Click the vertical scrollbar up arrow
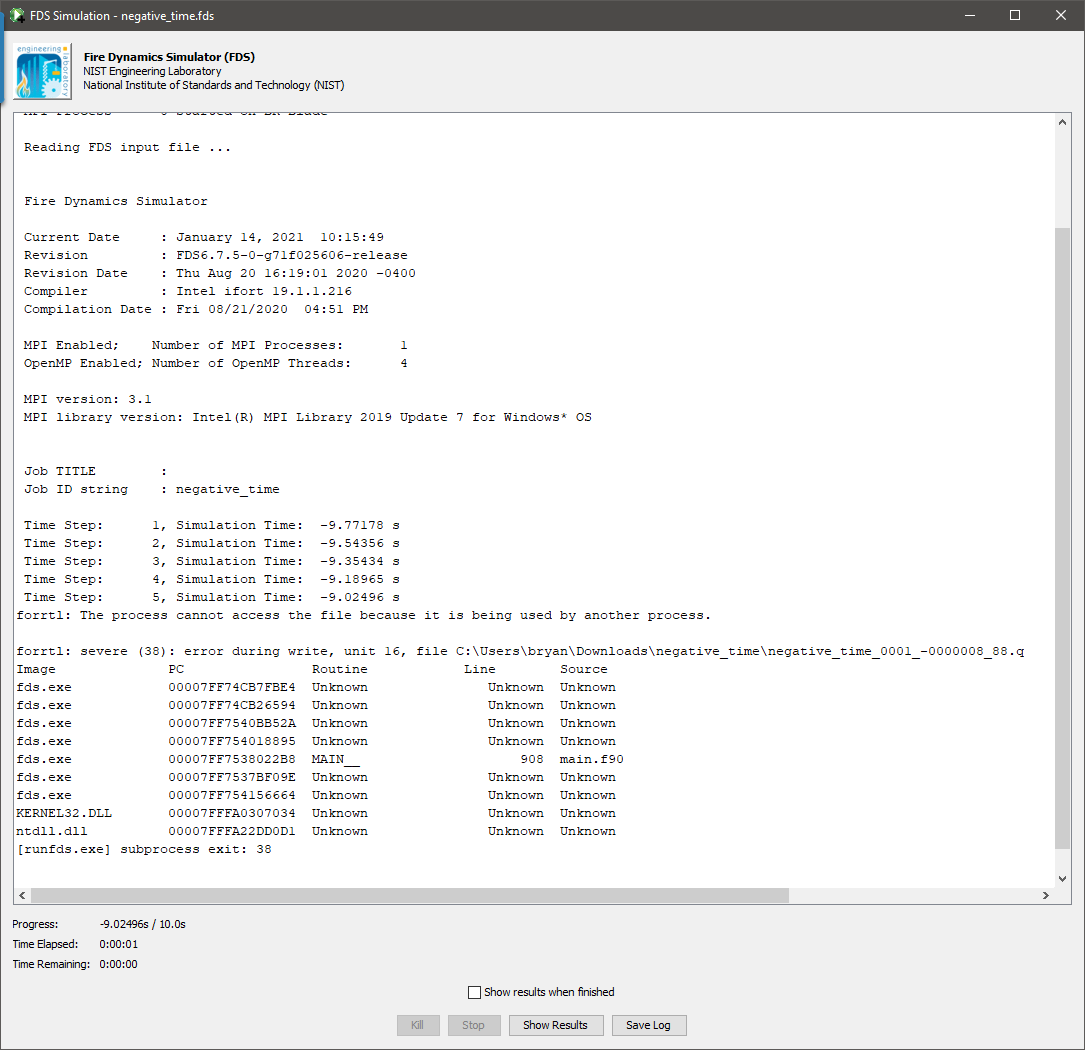The width and height of the screenshot is (1085, 1050). pyautogui.click(x=1063, y=120)
